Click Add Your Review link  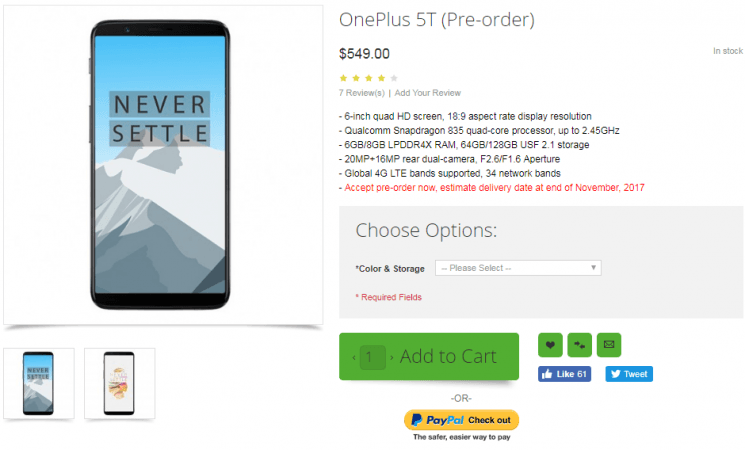[428, 93]
